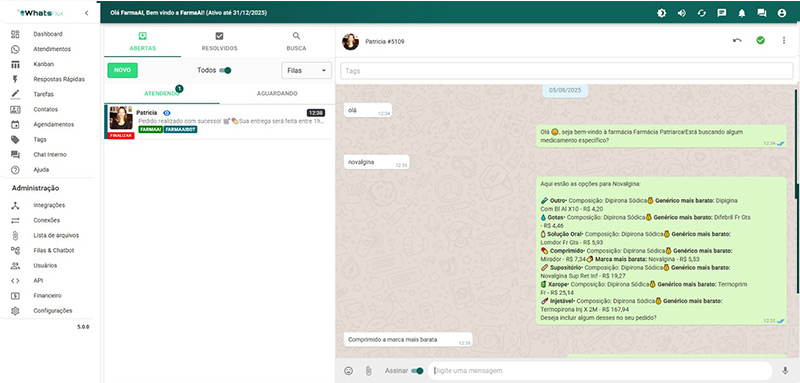Open the emoji picker icon
Image resolution: width=800 pixels, height=383 pixels.
point(348,371)
